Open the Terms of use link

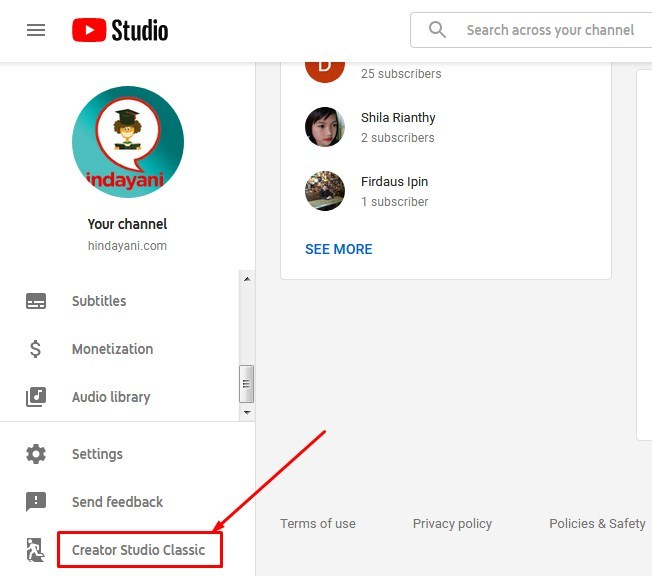tap(318, 524)
